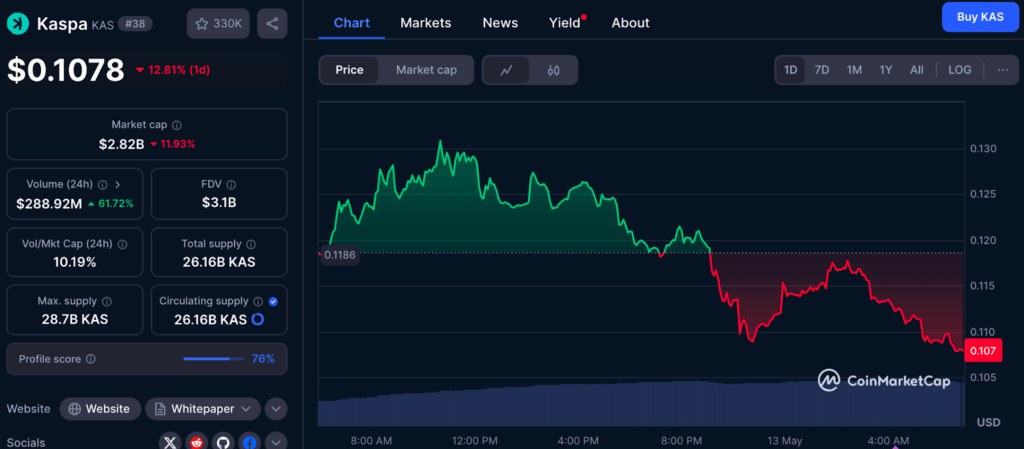Toggle LOG scale on chart
This screenshot has width=1024, height=449.
960,70
